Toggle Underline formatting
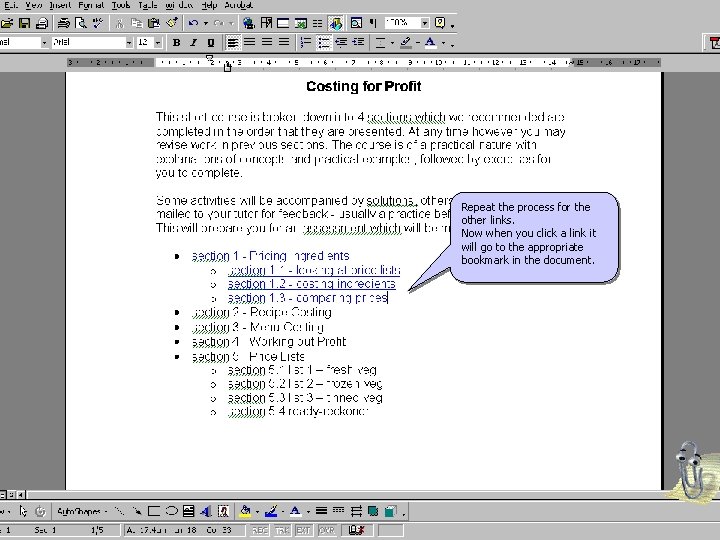The width and height of the screenshot is (720, 540). tap(211, 43)
